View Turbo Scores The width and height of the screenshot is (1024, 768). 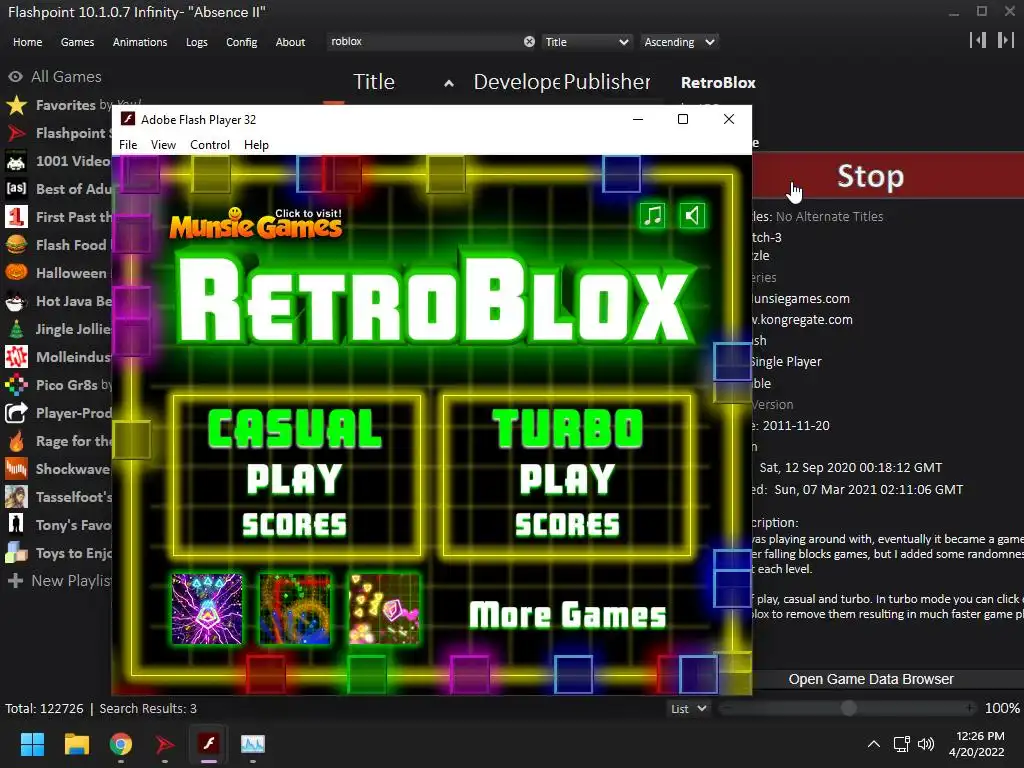(568, 524)
